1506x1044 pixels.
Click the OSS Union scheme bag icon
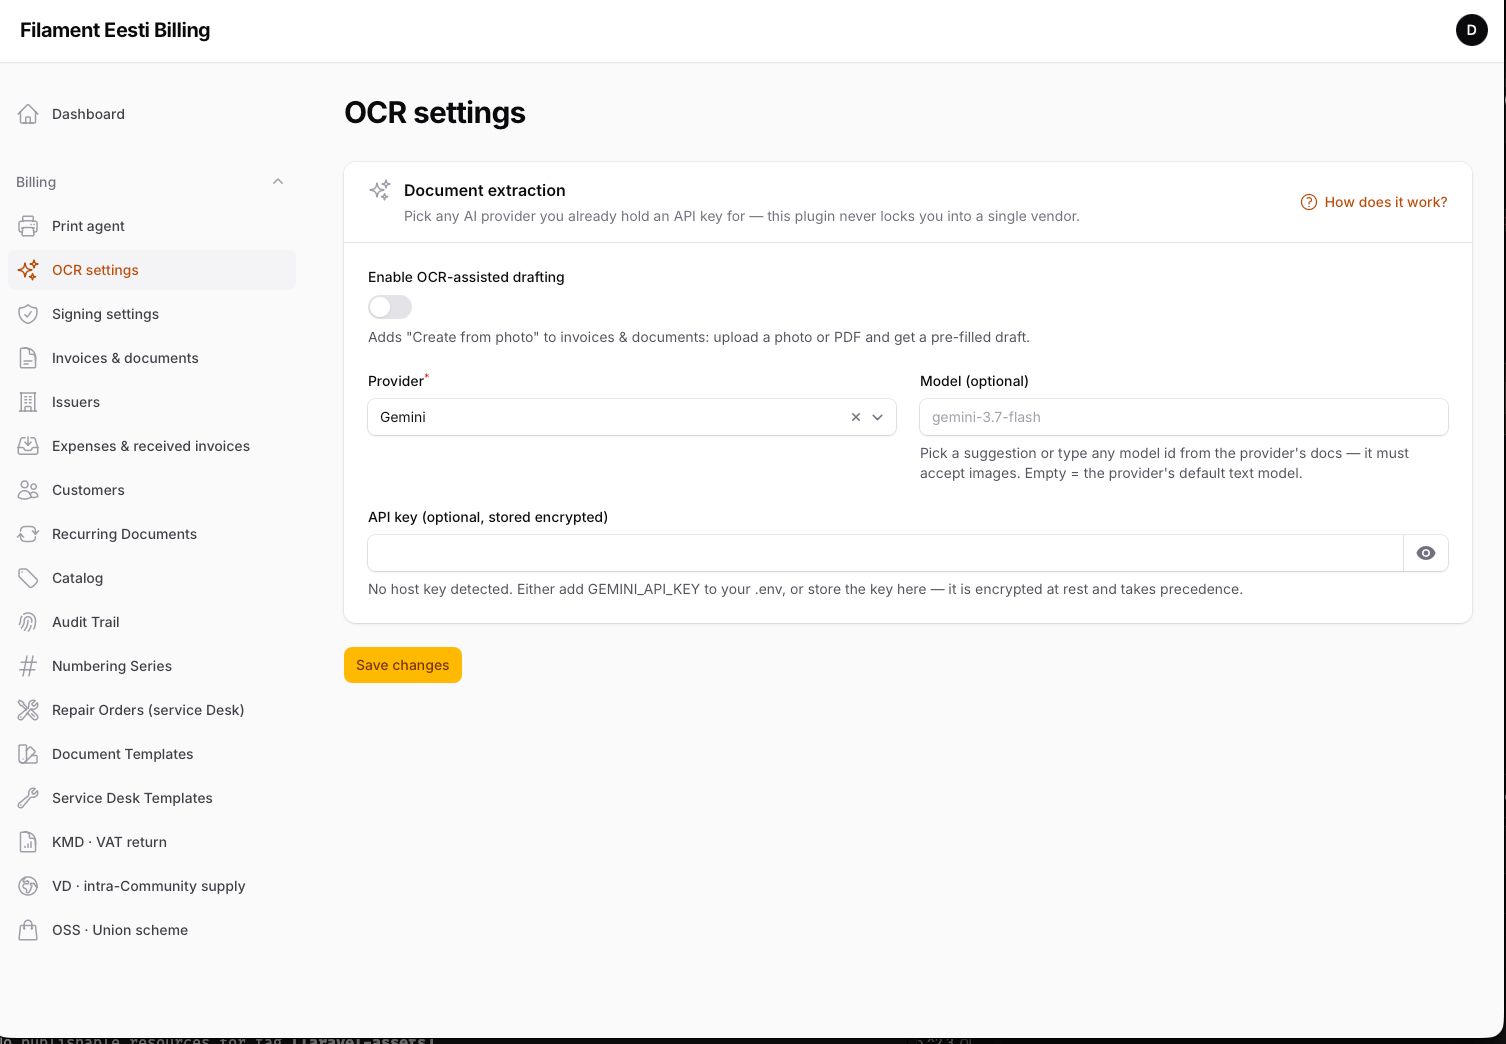[28, 930]
